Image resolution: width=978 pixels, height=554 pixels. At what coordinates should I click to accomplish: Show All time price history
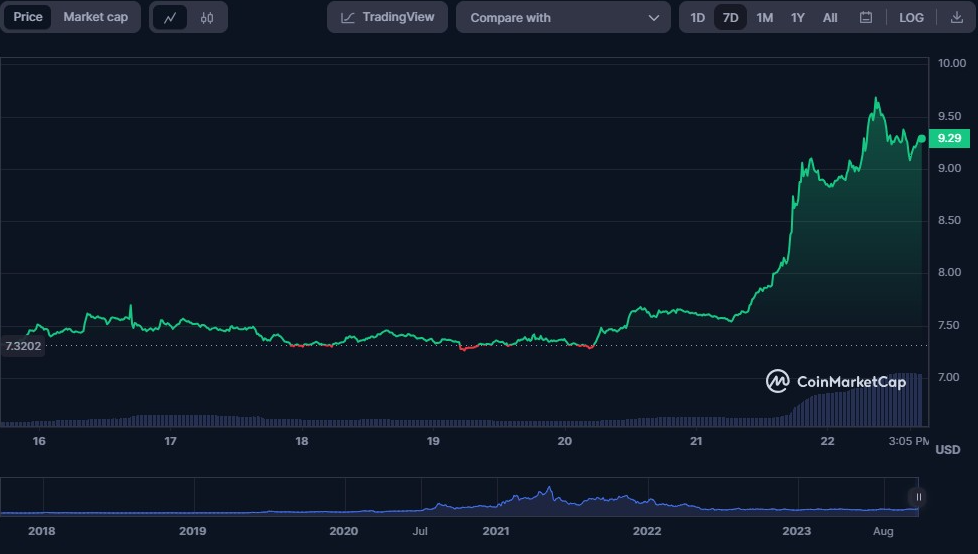point(830,18)
